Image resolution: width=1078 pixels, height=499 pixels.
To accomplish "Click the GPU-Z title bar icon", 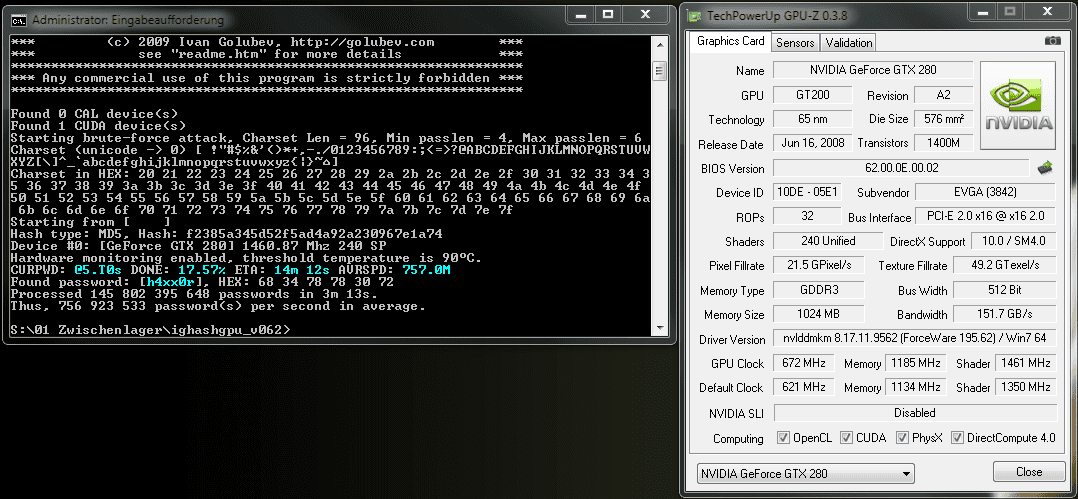I will point(694,14).
